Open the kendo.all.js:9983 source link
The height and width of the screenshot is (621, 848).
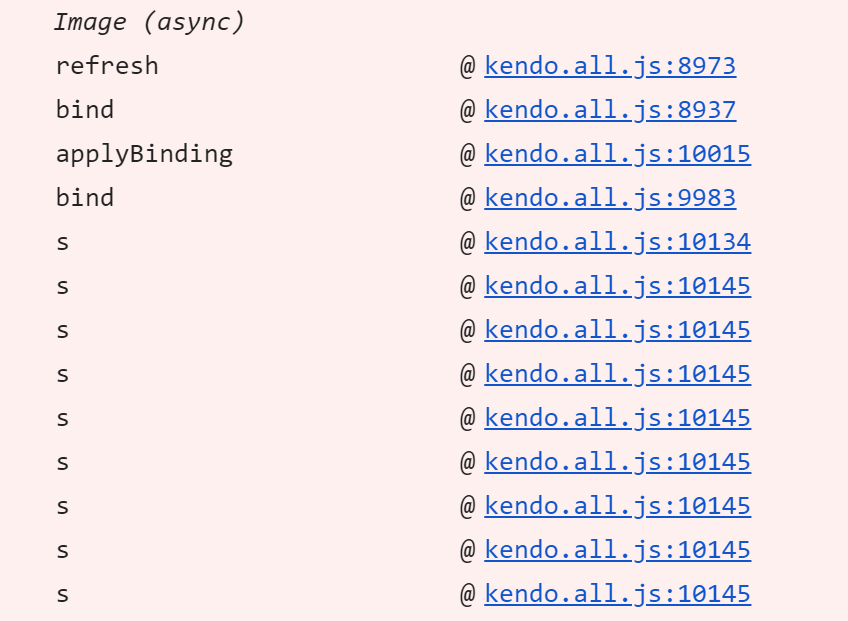[610, 199]
